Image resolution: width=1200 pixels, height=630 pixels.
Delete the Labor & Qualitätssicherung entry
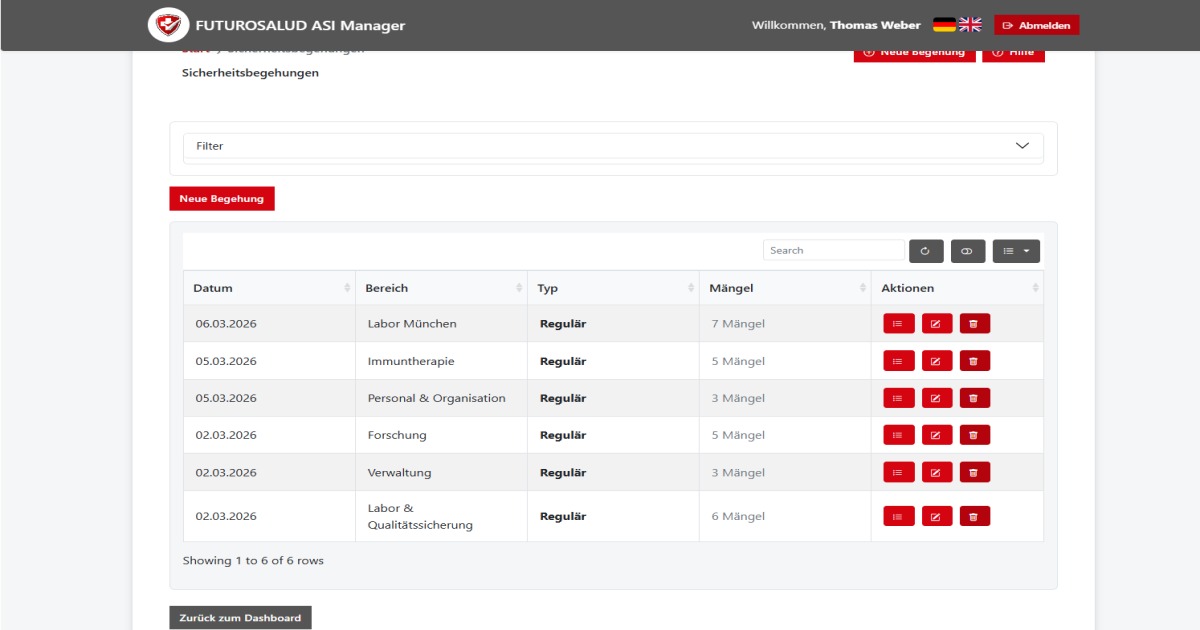pos(974,515)
